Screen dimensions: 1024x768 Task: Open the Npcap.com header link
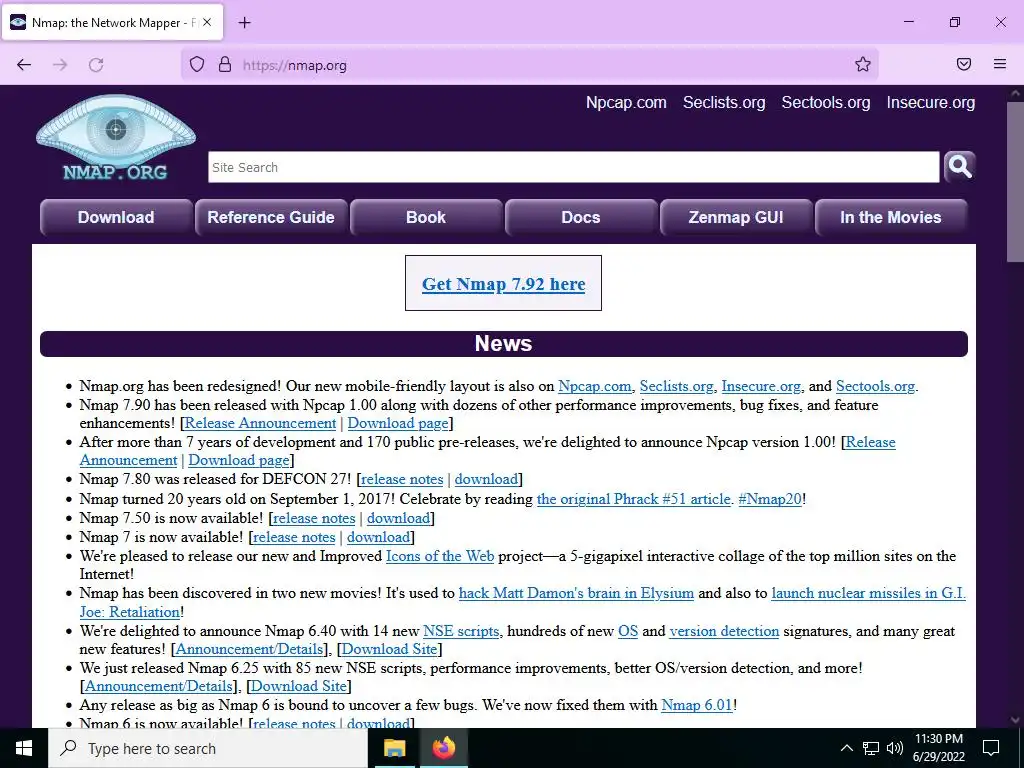pyautogui.click(x=626, y=103)
